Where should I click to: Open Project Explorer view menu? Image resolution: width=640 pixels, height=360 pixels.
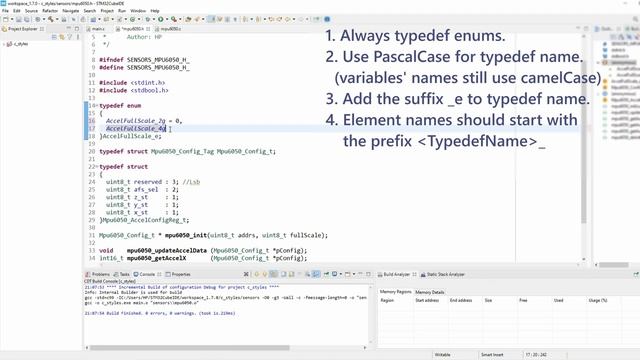point(78,37)
